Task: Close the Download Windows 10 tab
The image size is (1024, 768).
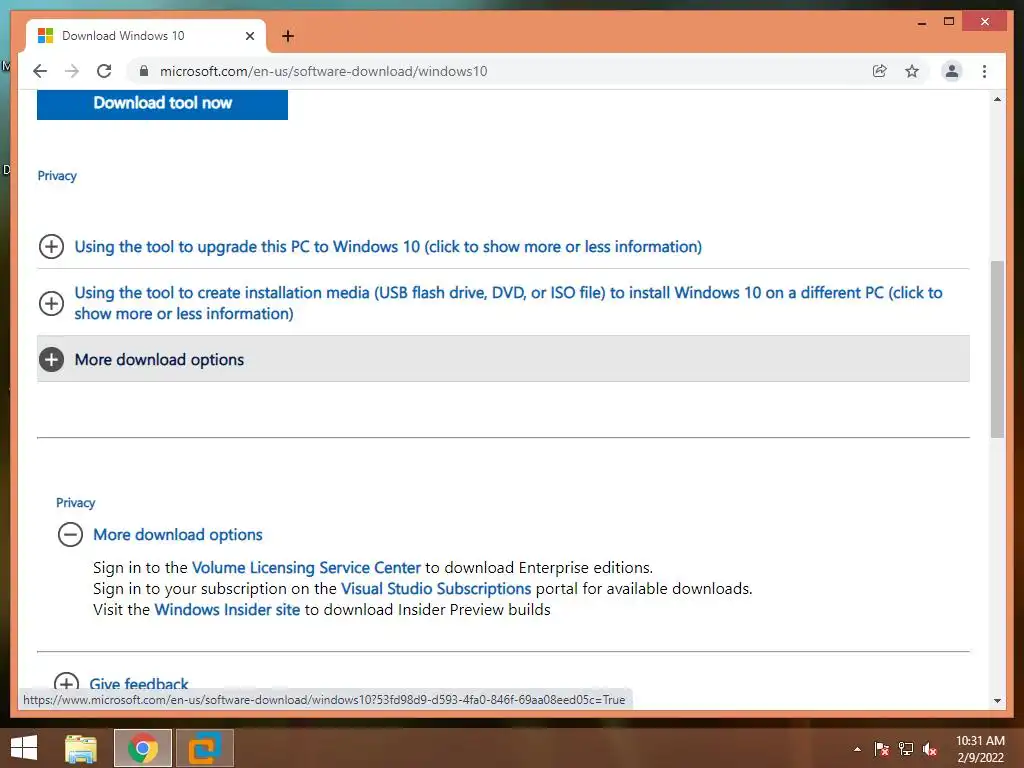Action: [249, 36]
